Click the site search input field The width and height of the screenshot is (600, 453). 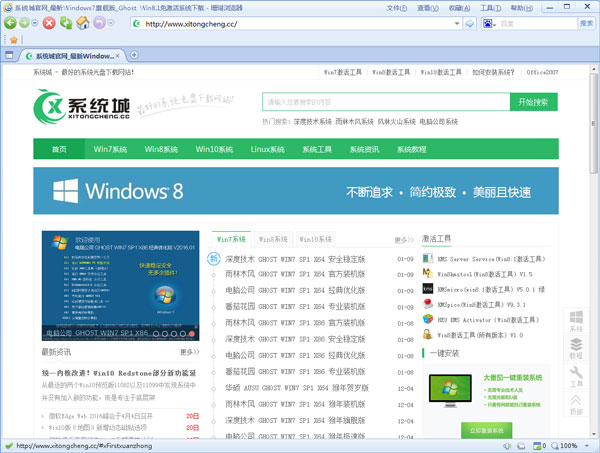click(x=386, y=102)
